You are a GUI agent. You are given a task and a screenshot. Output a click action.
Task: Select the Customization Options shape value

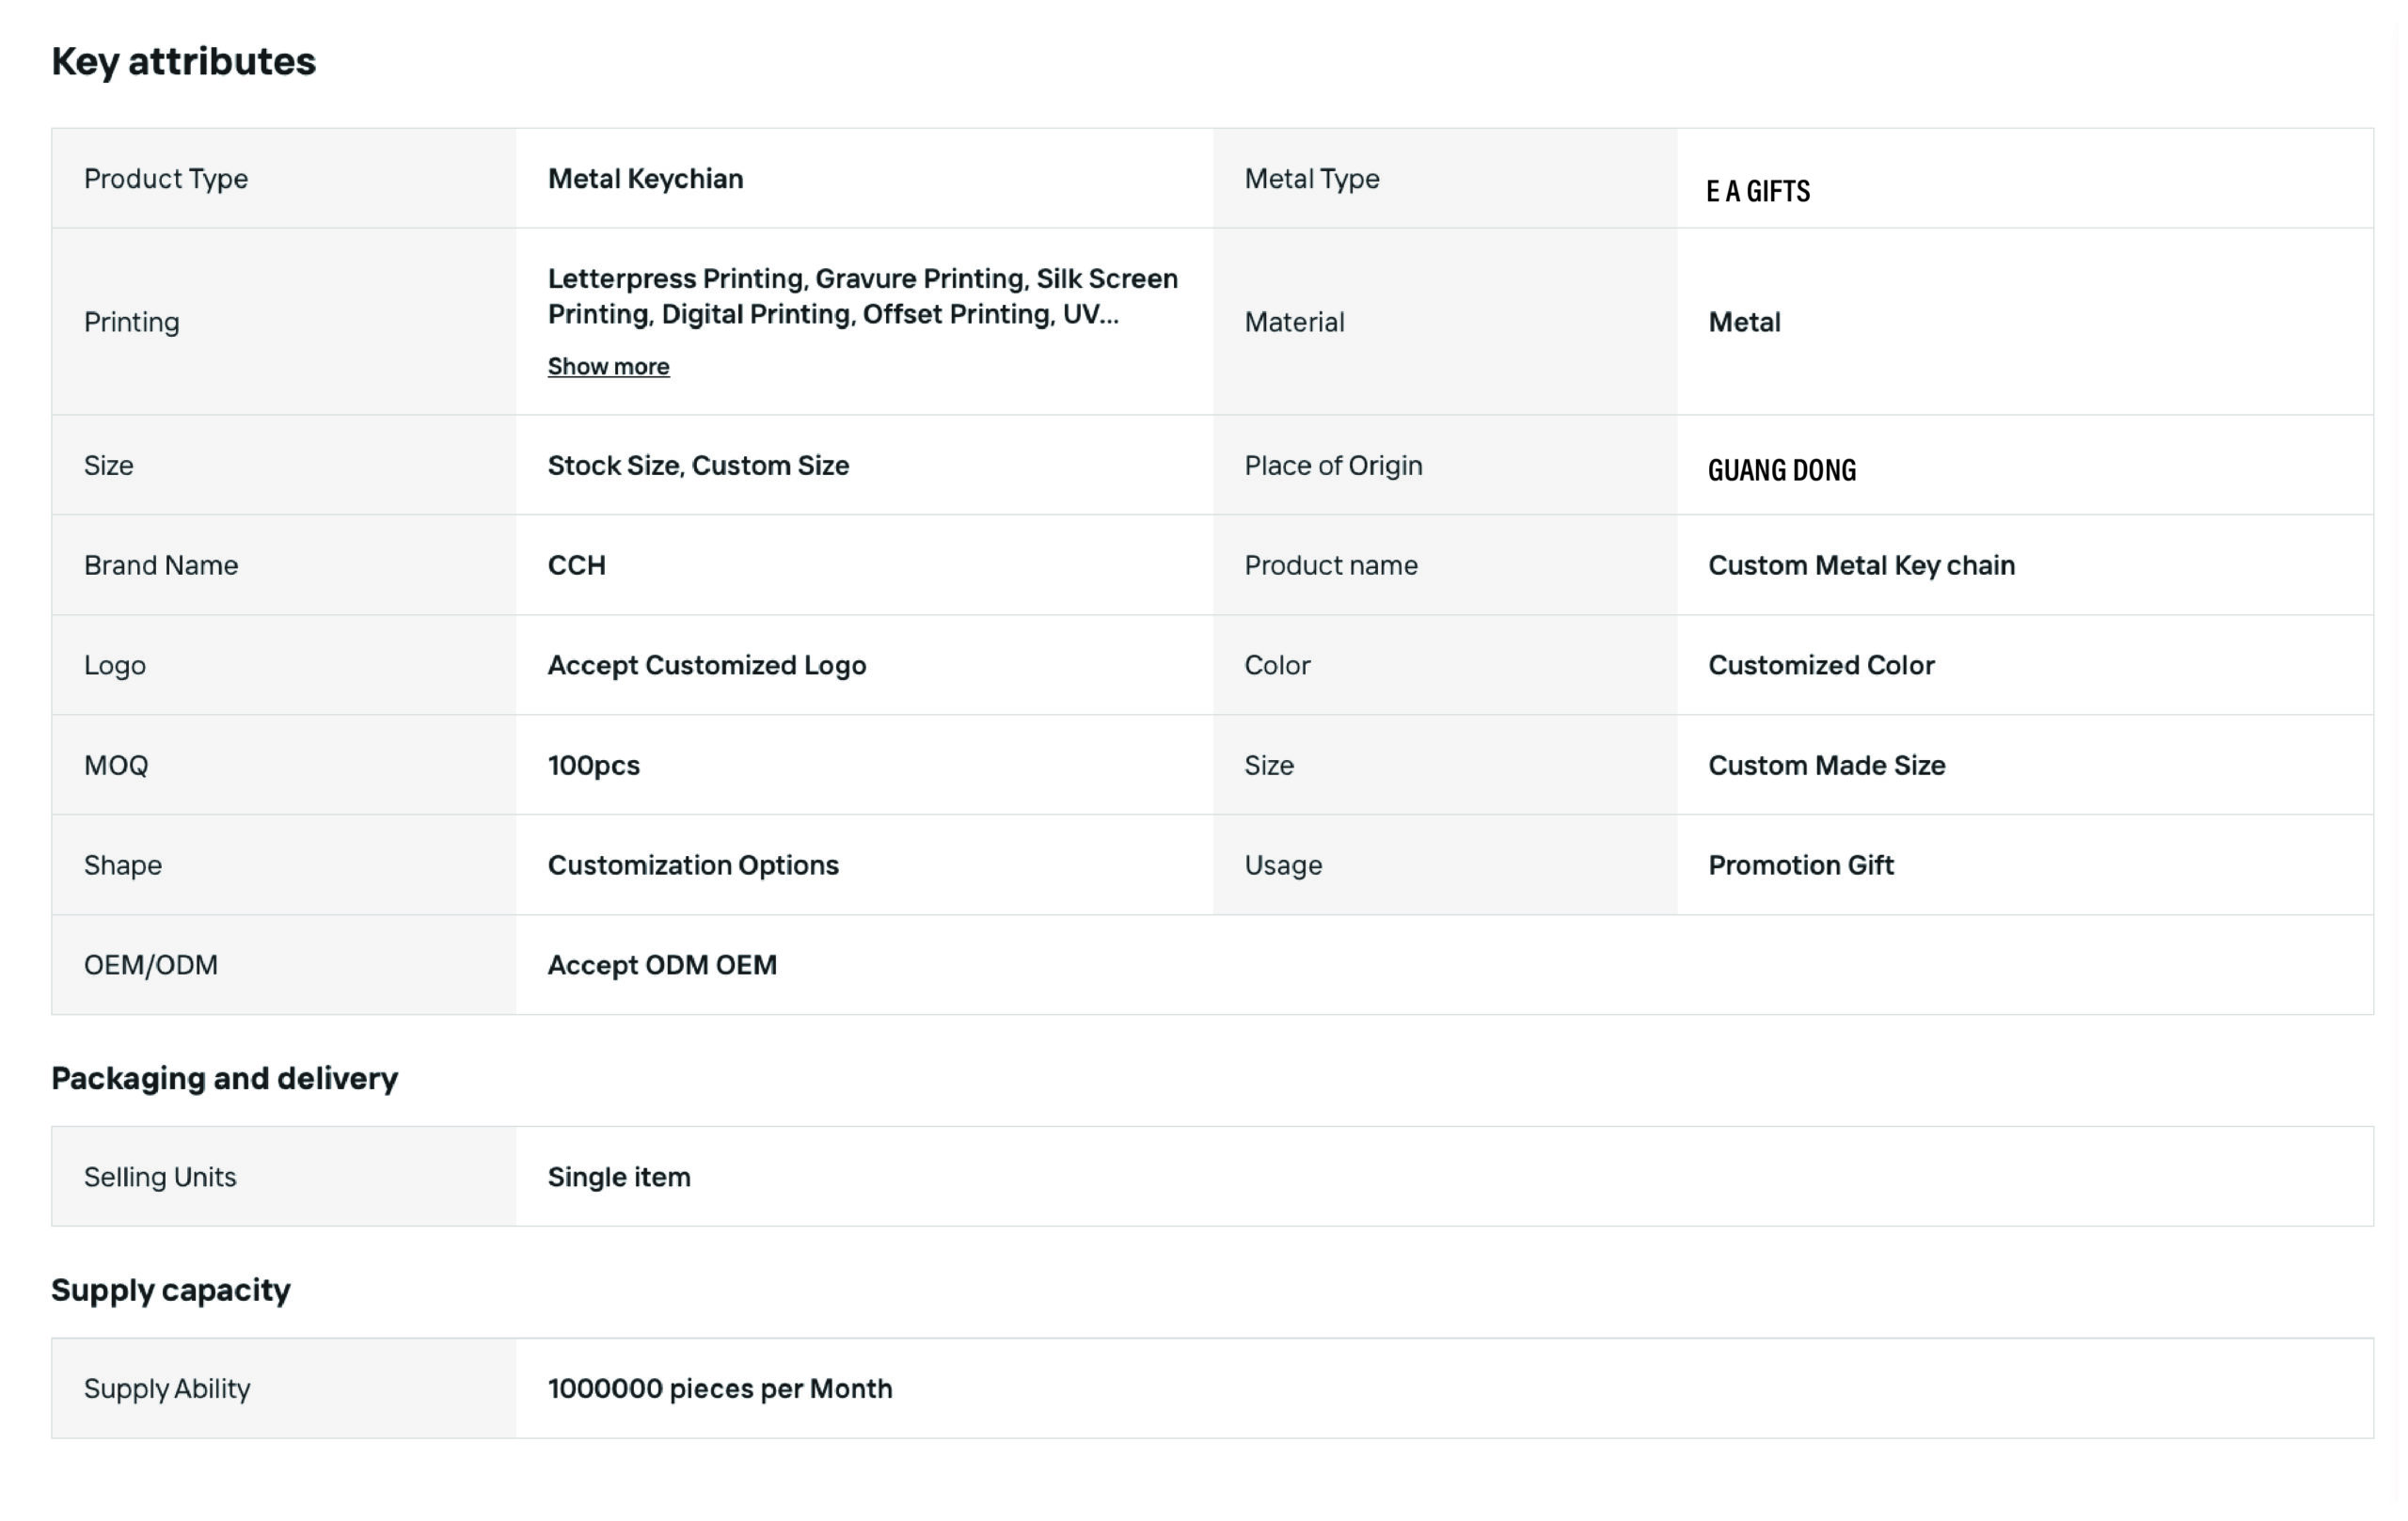[x=693, y=865]
